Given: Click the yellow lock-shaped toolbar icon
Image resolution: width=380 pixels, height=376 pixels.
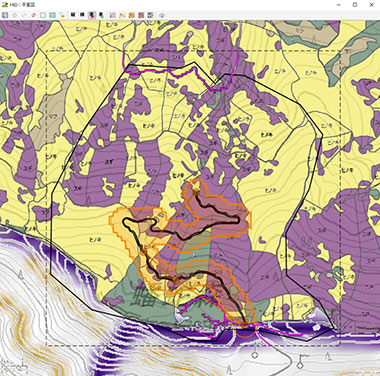Looking at the screenshot, I should point(62,15).
